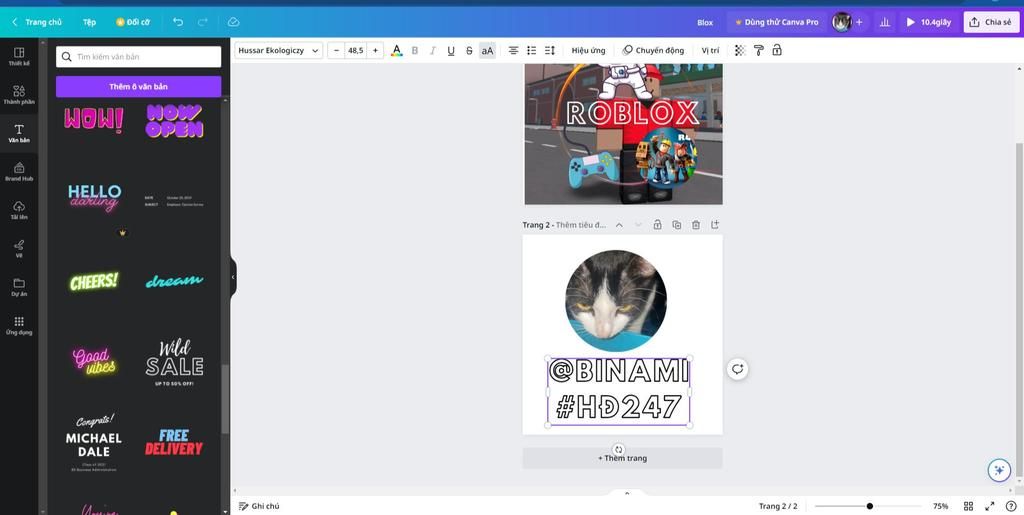The image size is (1024, 515).
Task: Toggle strikethrough formatting
Action: (469, 50)
